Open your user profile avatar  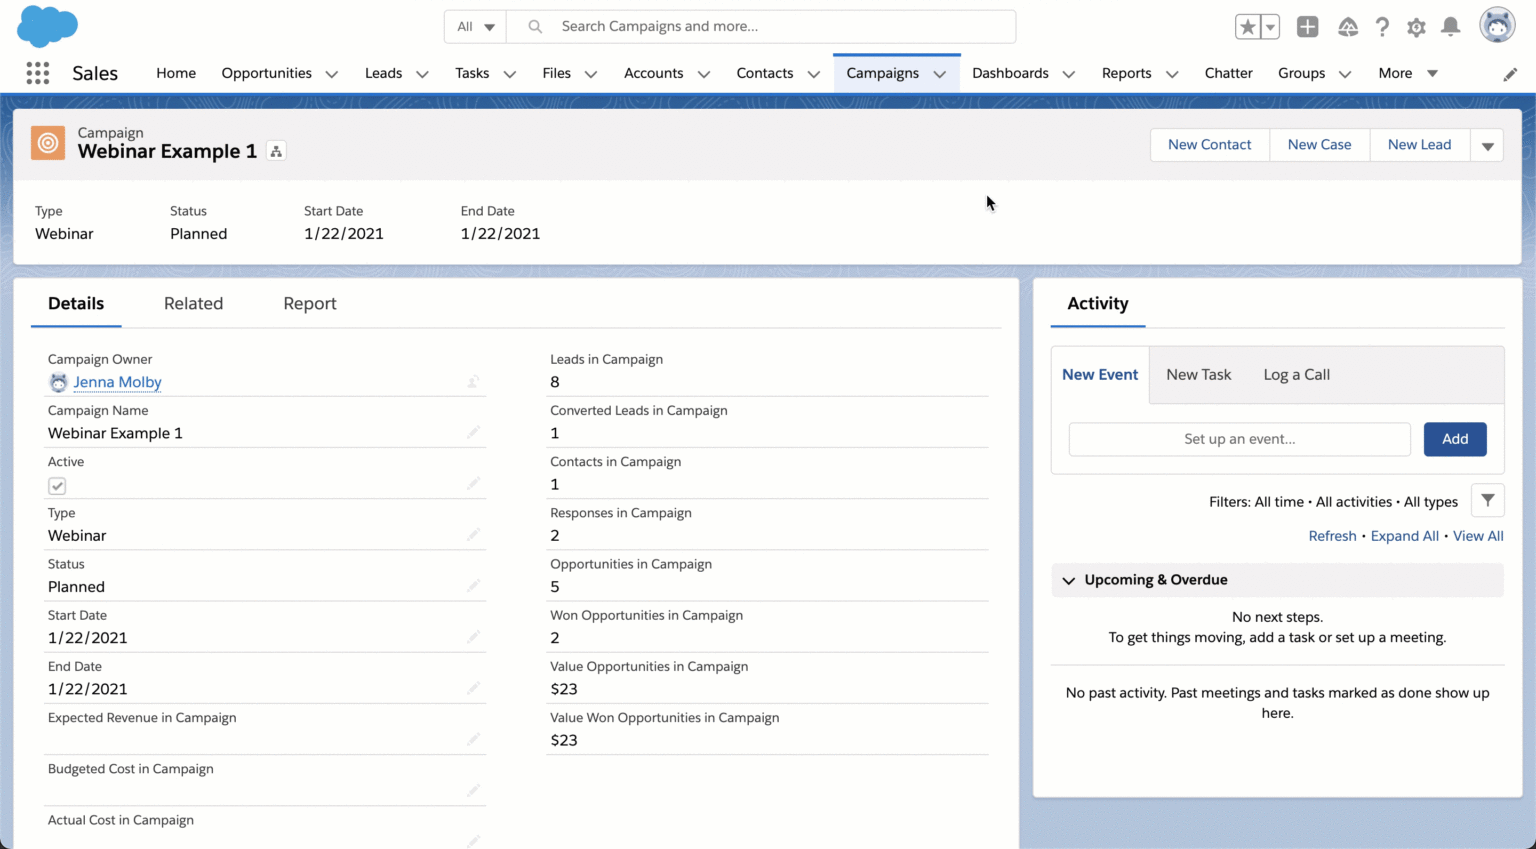1497,26
